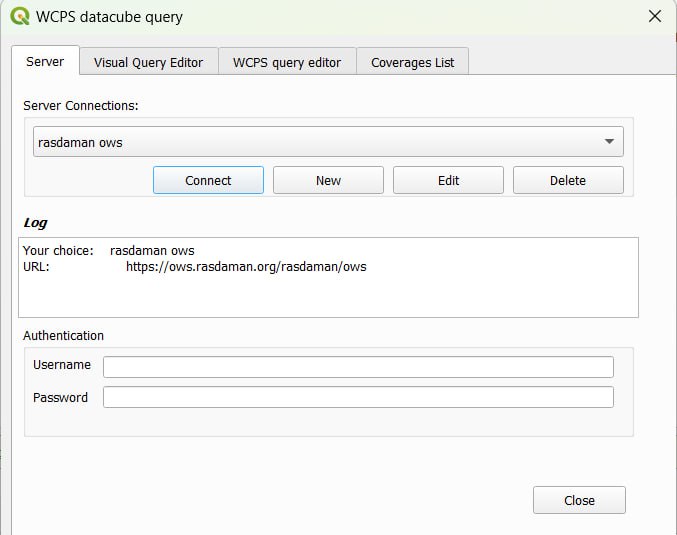Delete the selected server connection

tap(568, 180)
